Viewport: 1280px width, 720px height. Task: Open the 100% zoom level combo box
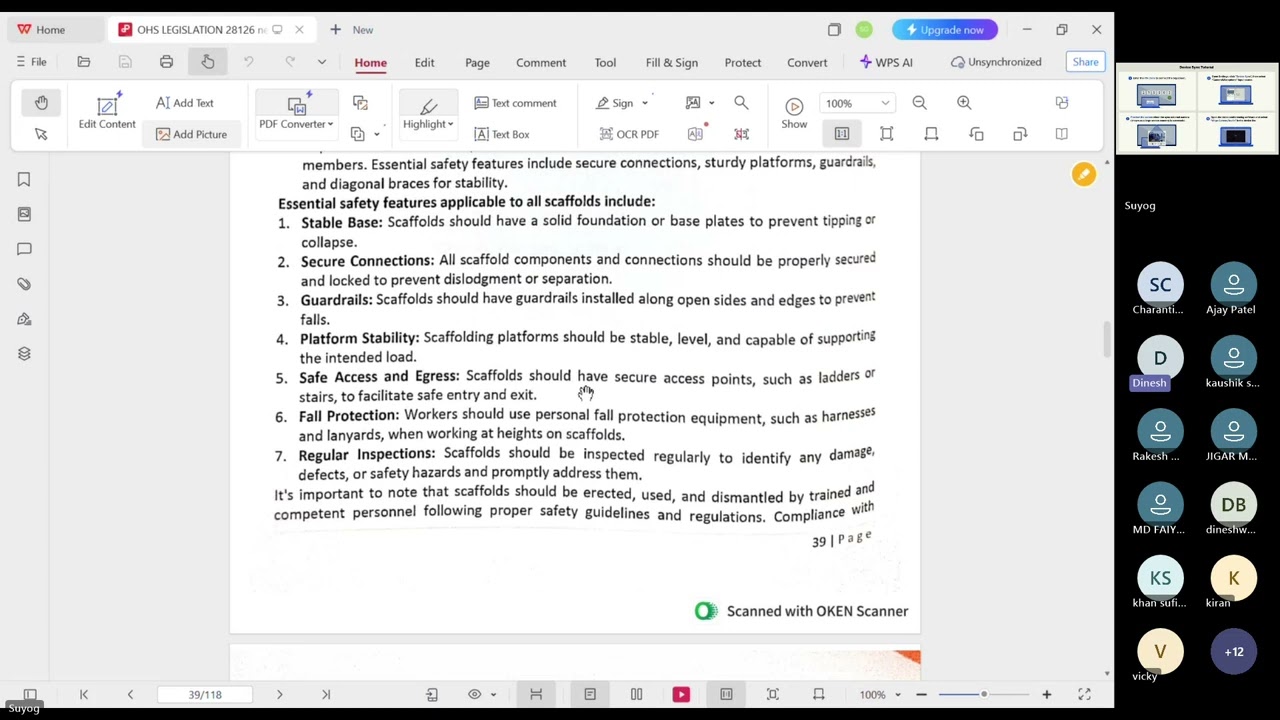tap(857, 103)
